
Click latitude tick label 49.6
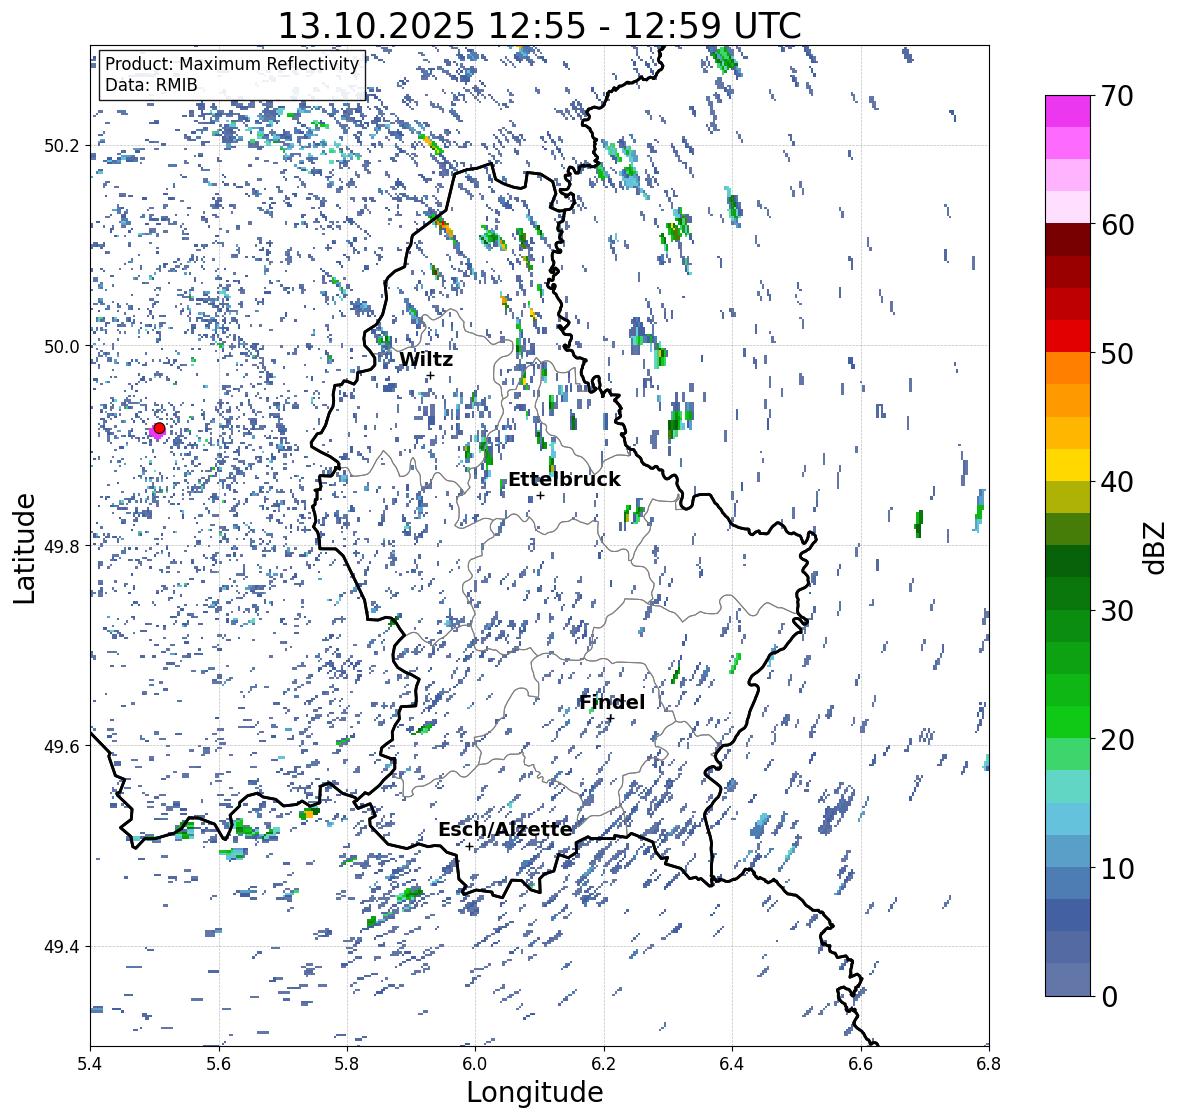click(62, 746)
